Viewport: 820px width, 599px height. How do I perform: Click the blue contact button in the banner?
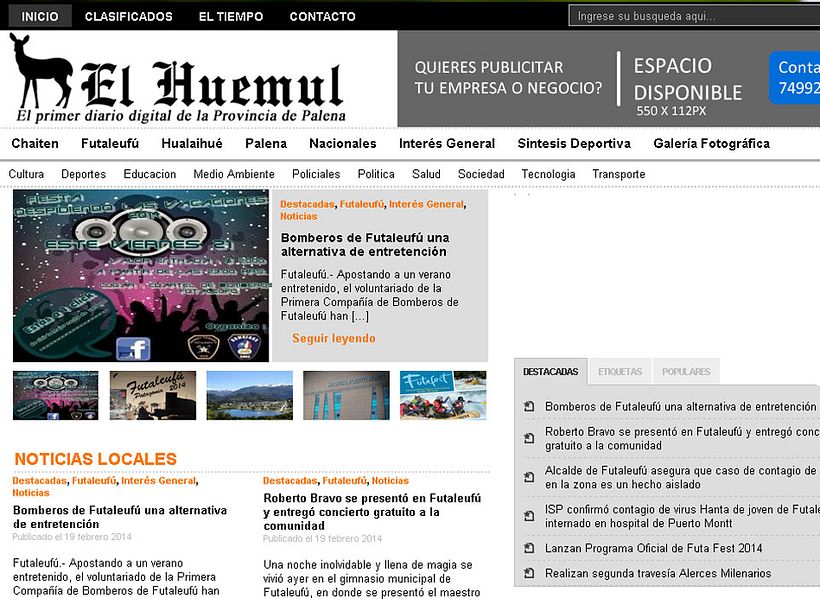pos(795,77)
